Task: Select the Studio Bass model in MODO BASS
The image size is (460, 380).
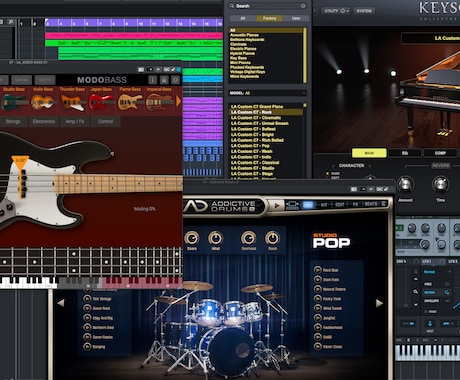Action: coord(14,99)
